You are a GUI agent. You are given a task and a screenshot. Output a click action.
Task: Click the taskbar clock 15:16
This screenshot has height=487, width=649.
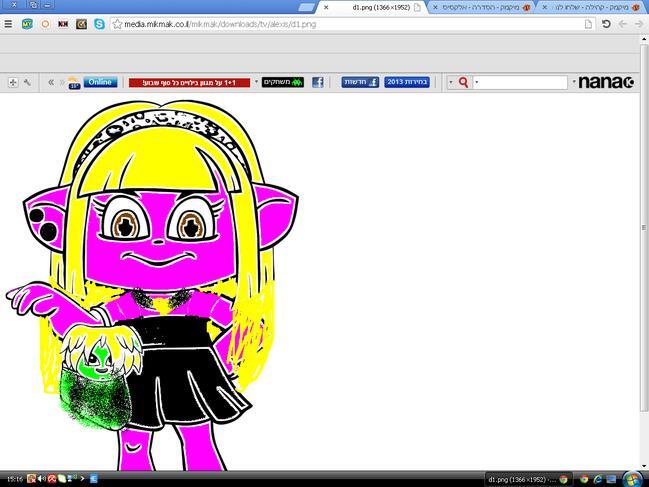[14, 479]
